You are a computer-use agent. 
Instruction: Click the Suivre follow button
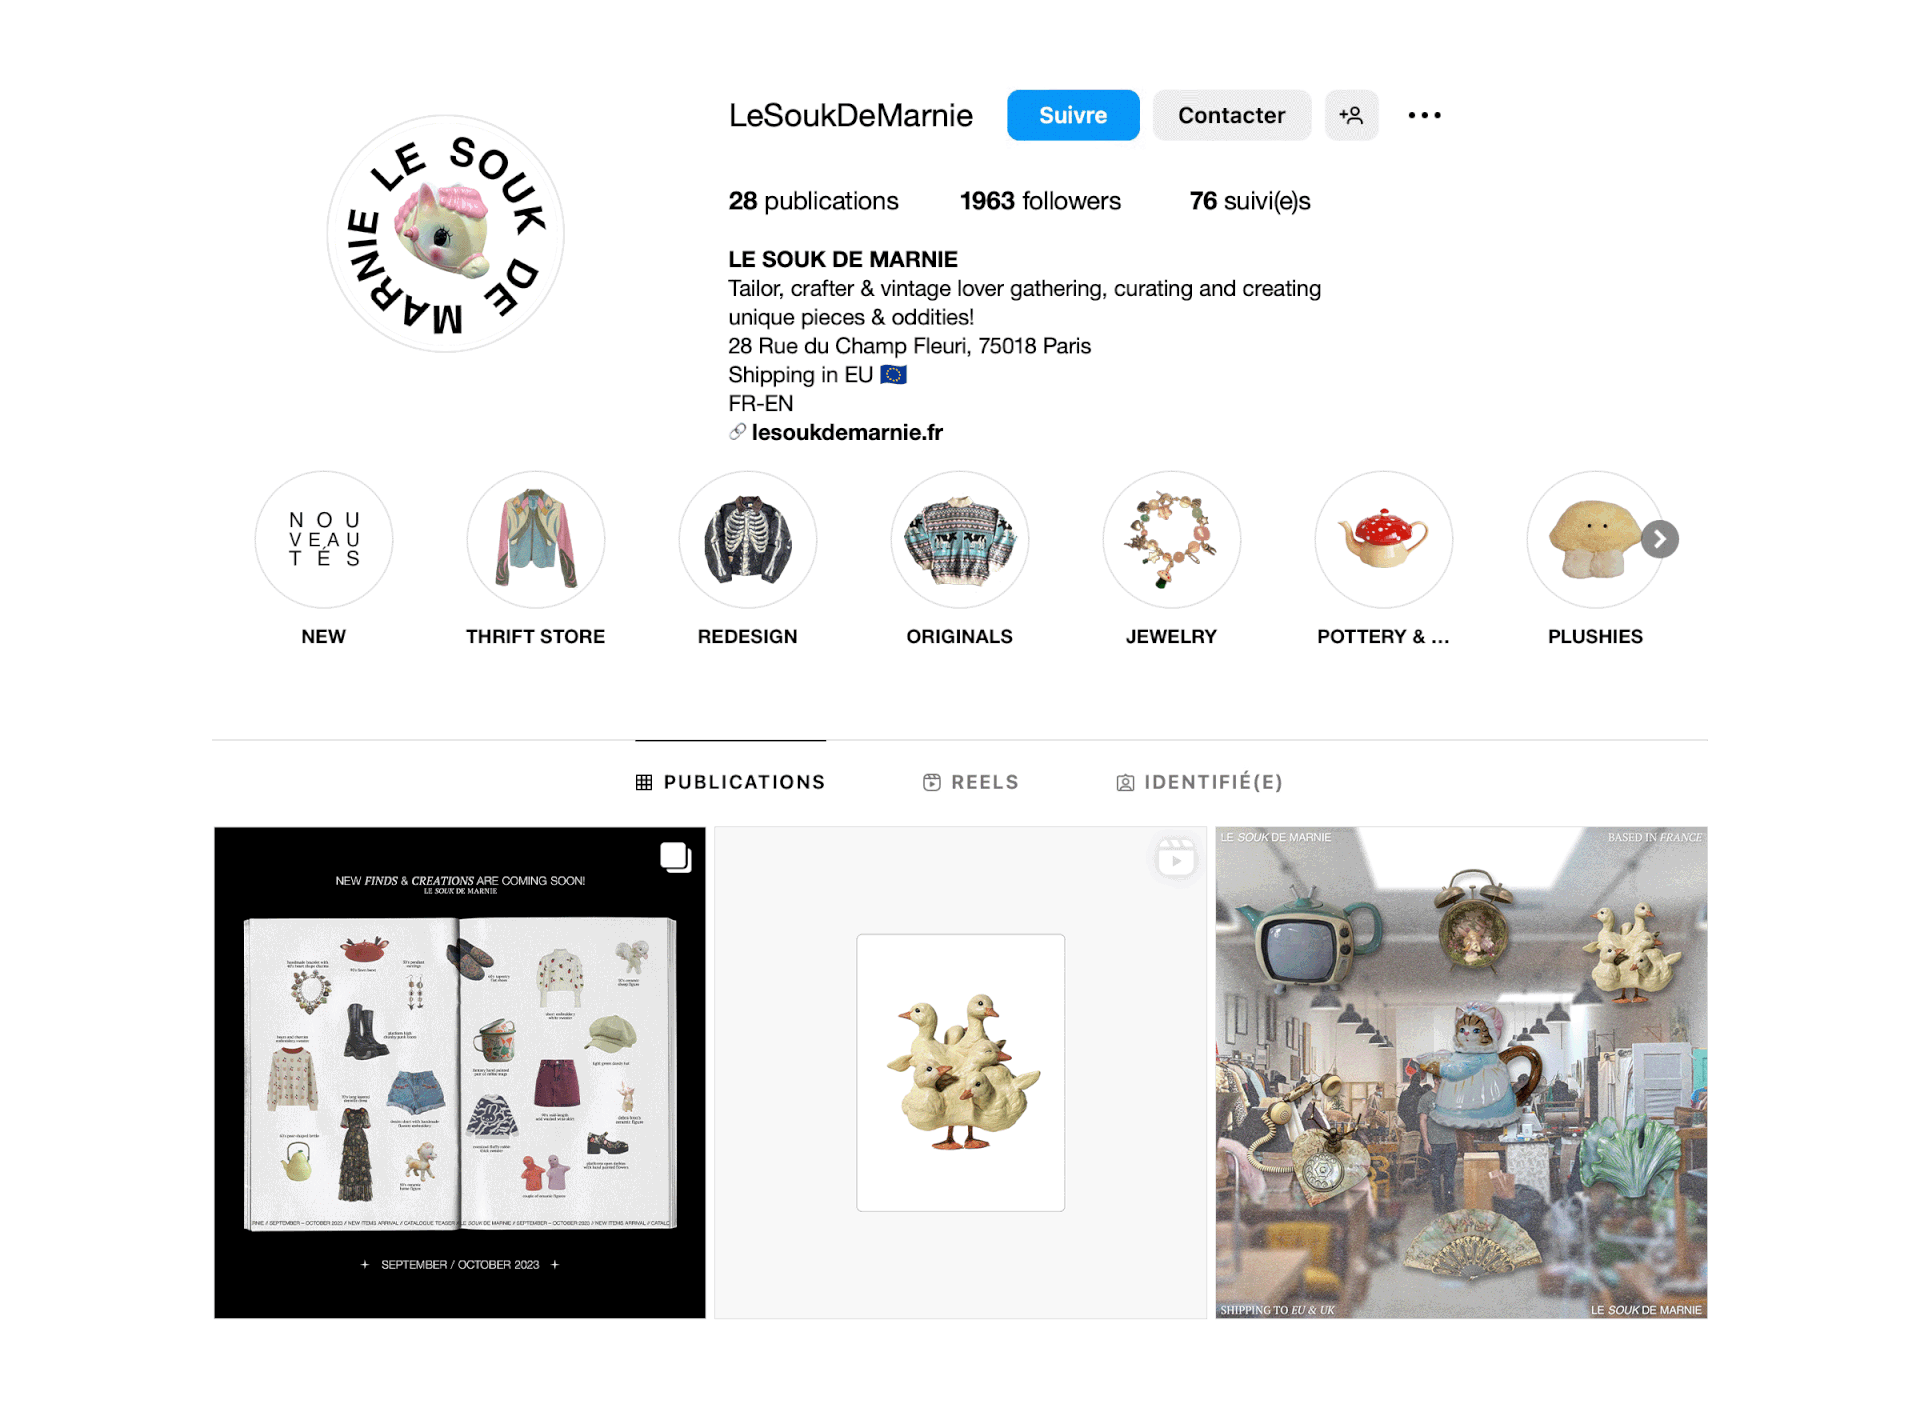coord(1073,115)
